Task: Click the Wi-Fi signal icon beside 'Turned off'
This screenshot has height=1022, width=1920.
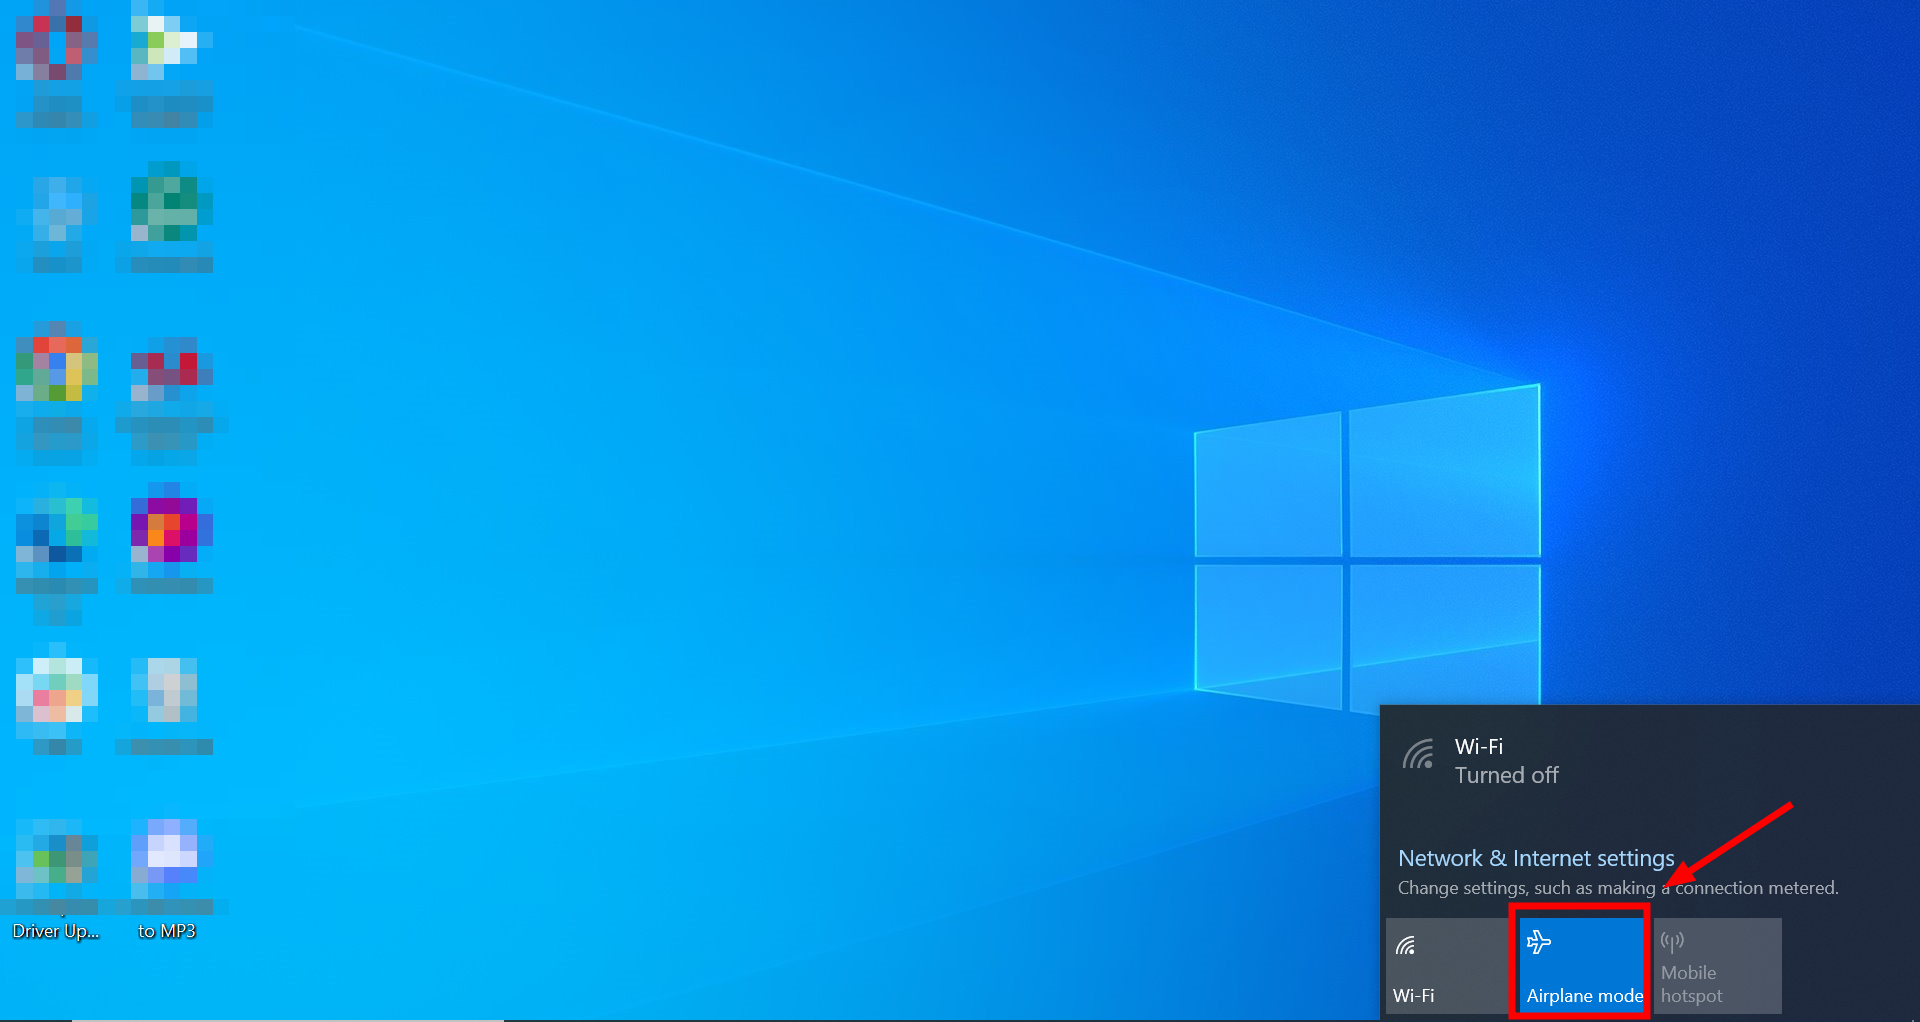Action: point(1418,755)
